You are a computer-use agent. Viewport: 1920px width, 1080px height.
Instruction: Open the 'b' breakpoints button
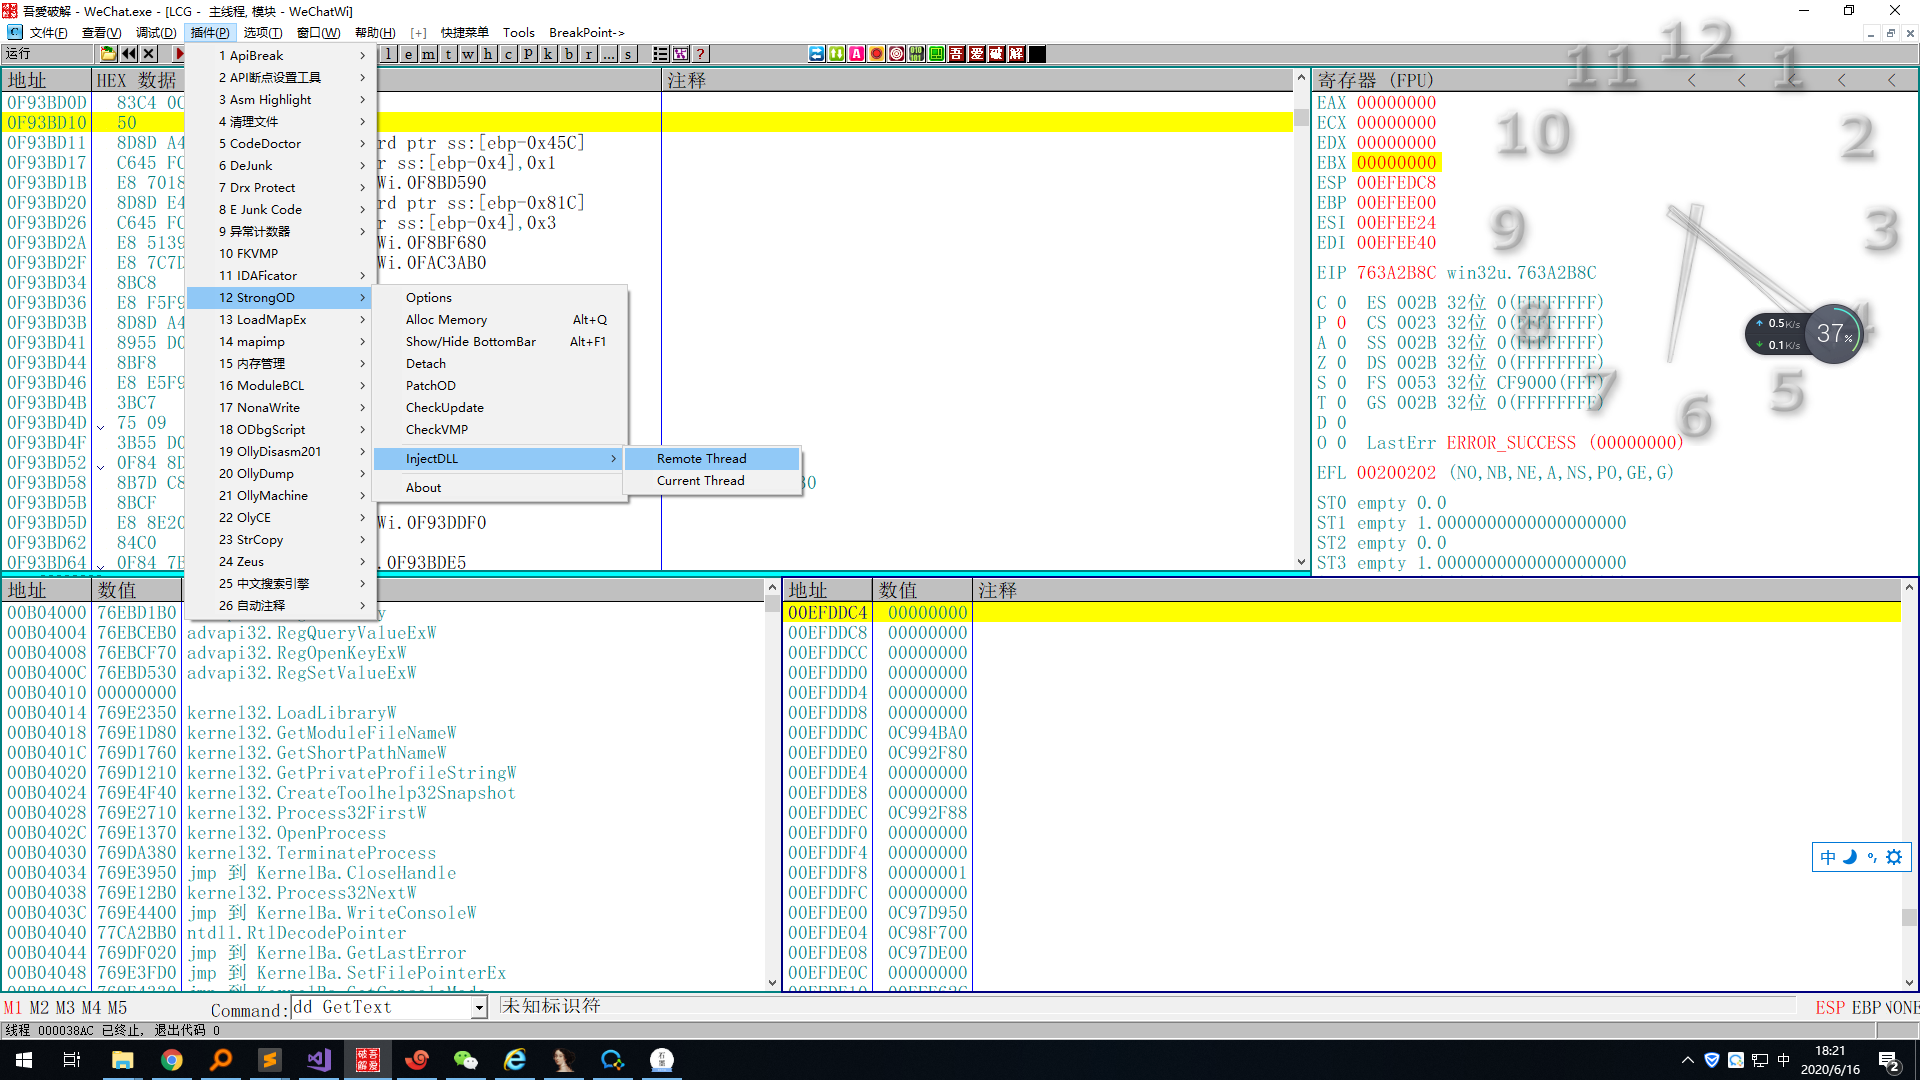tap(569, 54)
